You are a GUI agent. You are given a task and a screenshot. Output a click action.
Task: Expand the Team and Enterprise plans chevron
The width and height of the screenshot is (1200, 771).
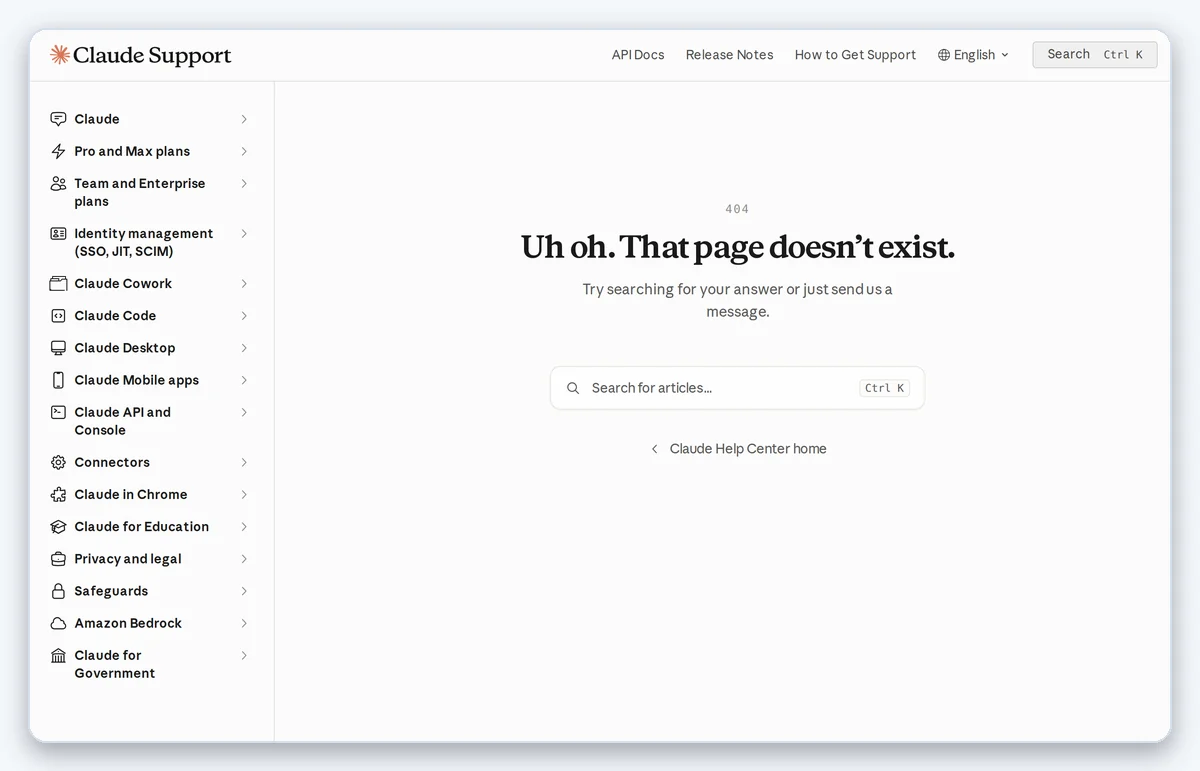tap(244, 183)
